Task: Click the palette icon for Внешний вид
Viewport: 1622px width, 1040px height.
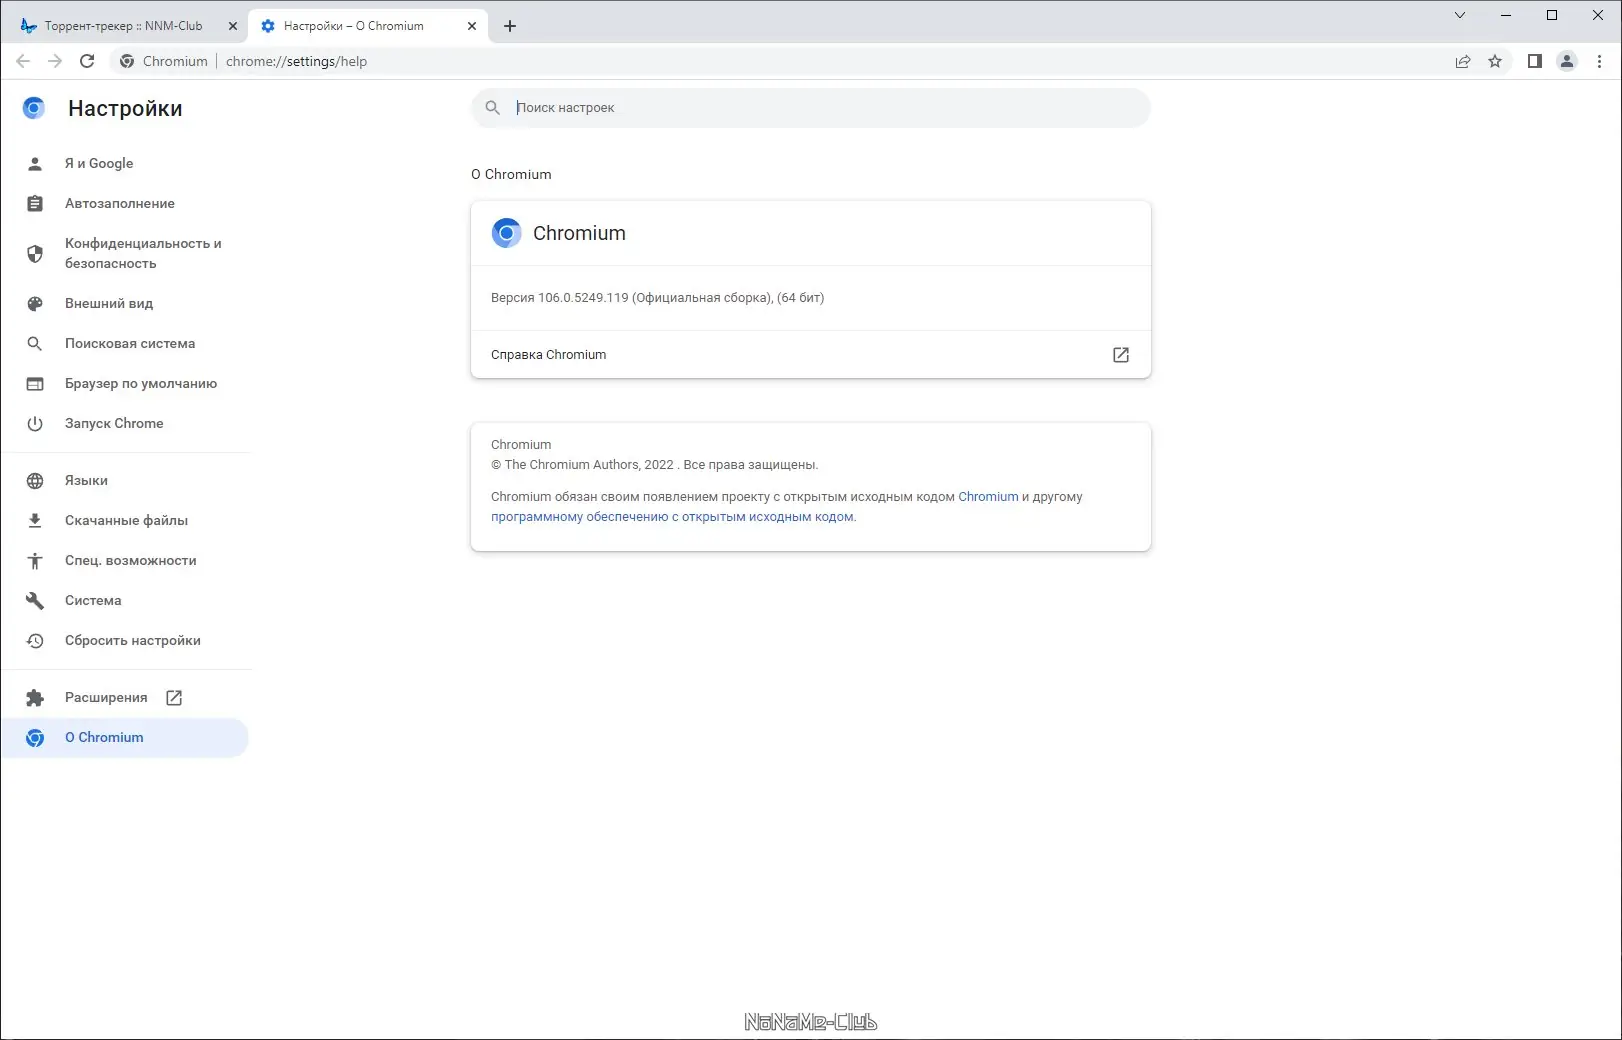Action: click(35, 303)
